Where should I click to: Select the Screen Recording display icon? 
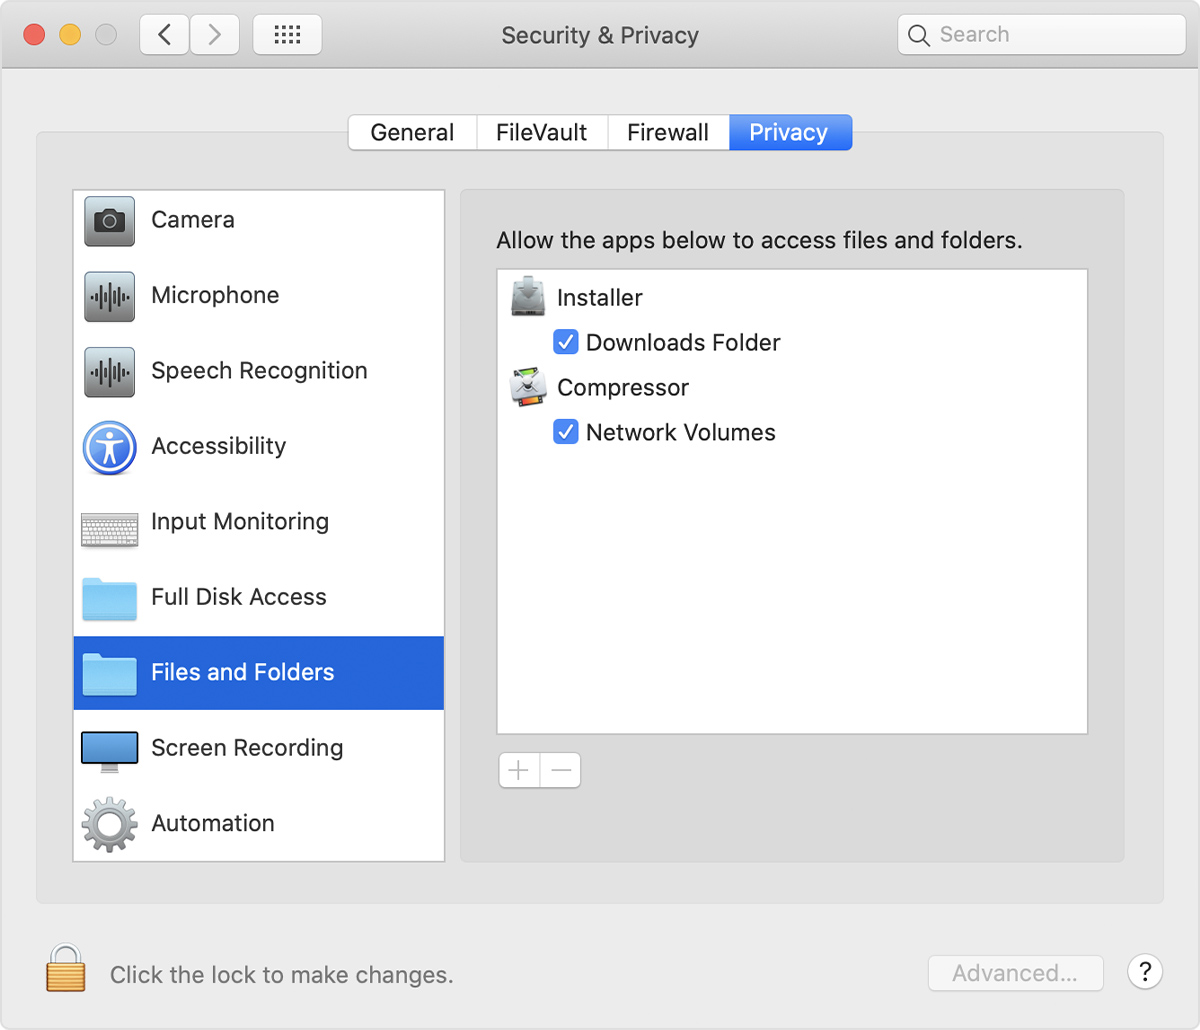click(109, 749)
